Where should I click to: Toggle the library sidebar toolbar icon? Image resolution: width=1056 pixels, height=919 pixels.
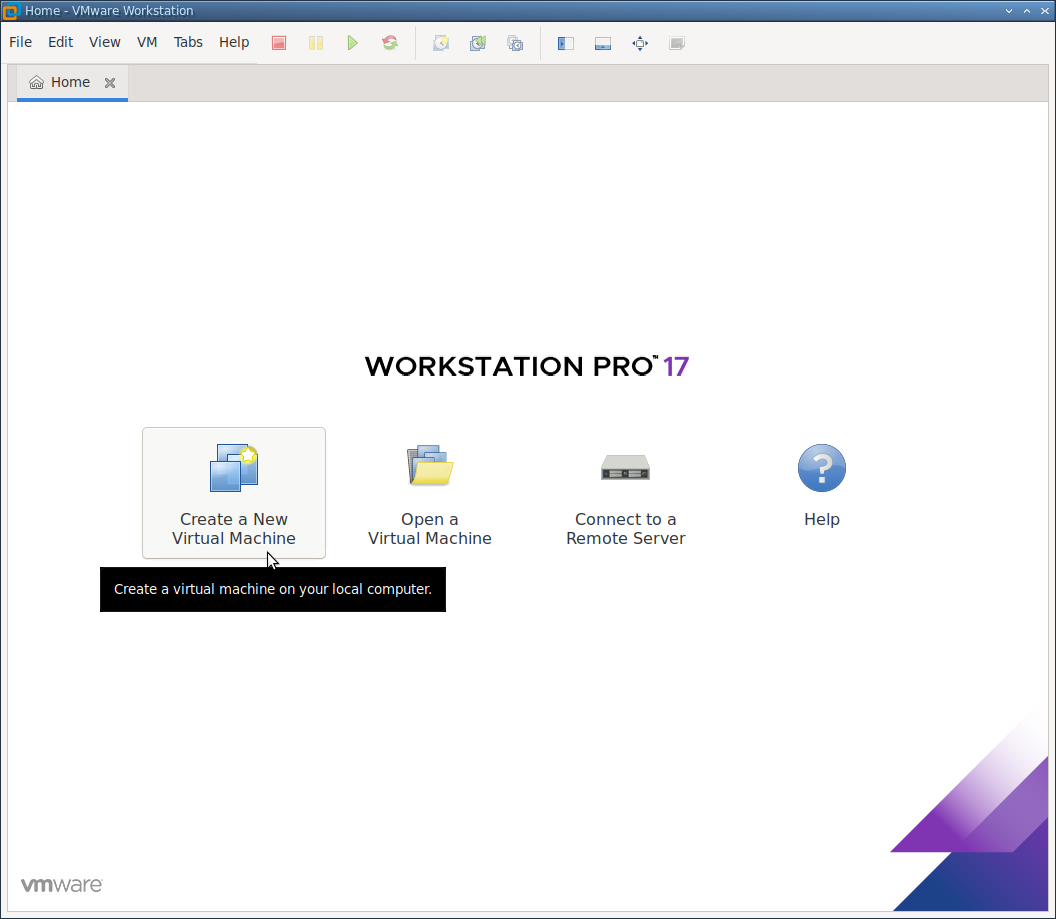click(x=566, y=43)
